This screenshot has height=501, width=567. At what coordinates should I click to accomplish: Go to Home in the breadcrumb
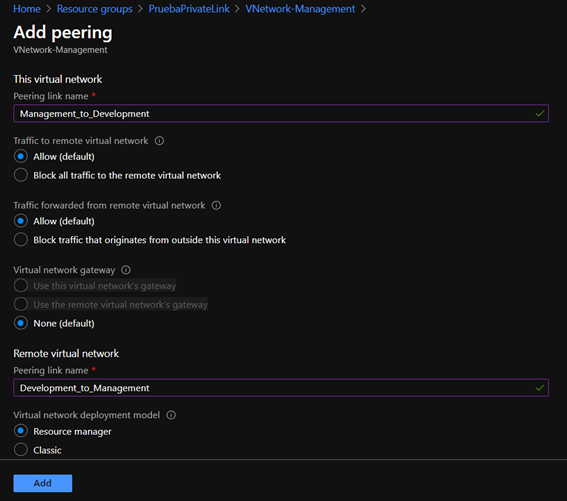pos(27,9)
